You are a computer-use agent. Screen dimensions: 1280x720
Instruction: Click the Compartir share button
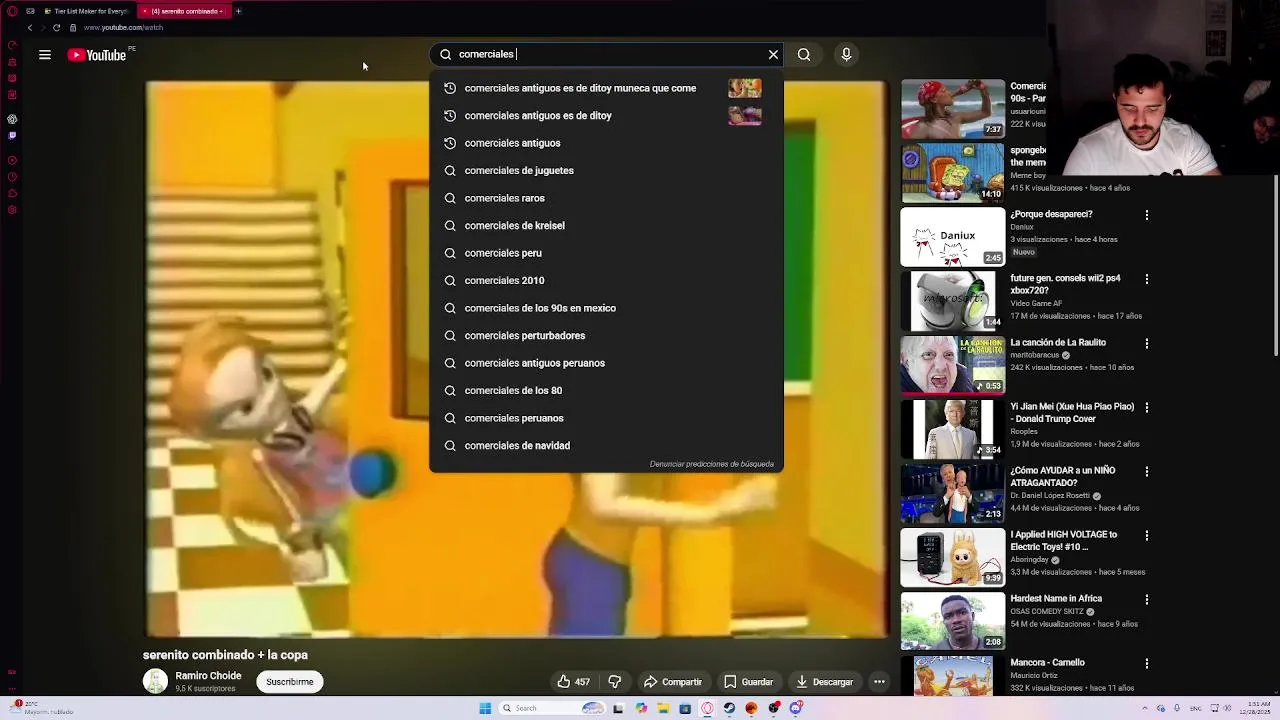coord(673,682)
